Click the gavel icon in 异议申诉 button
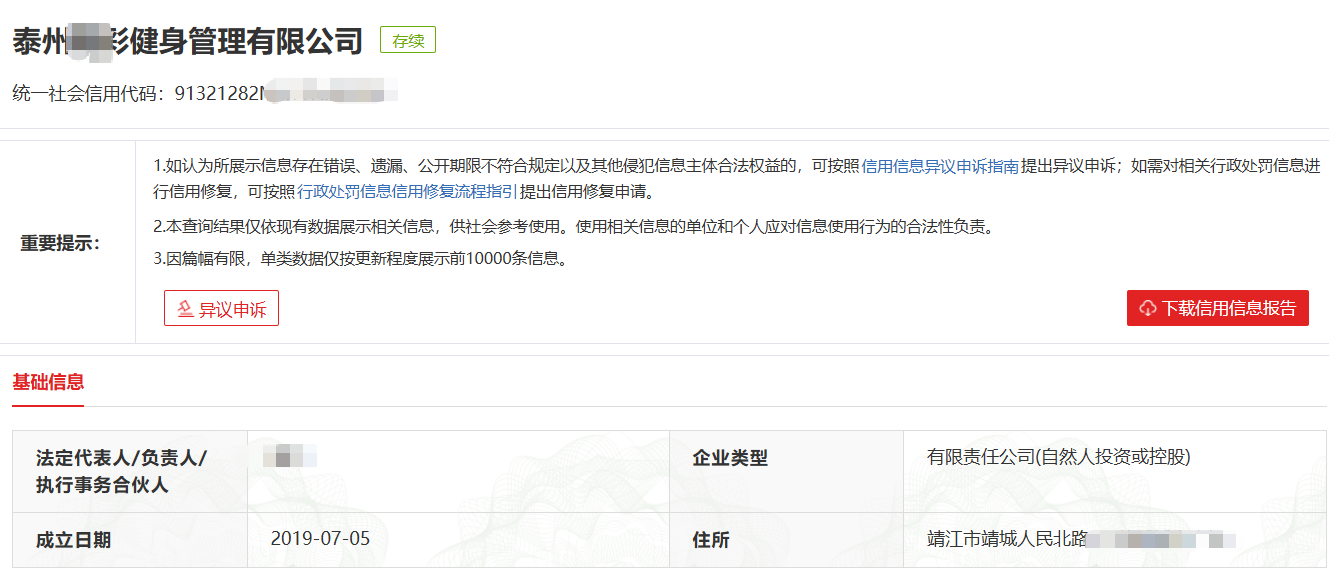Viewport: 1329px width, 576px height. (185, 309)
